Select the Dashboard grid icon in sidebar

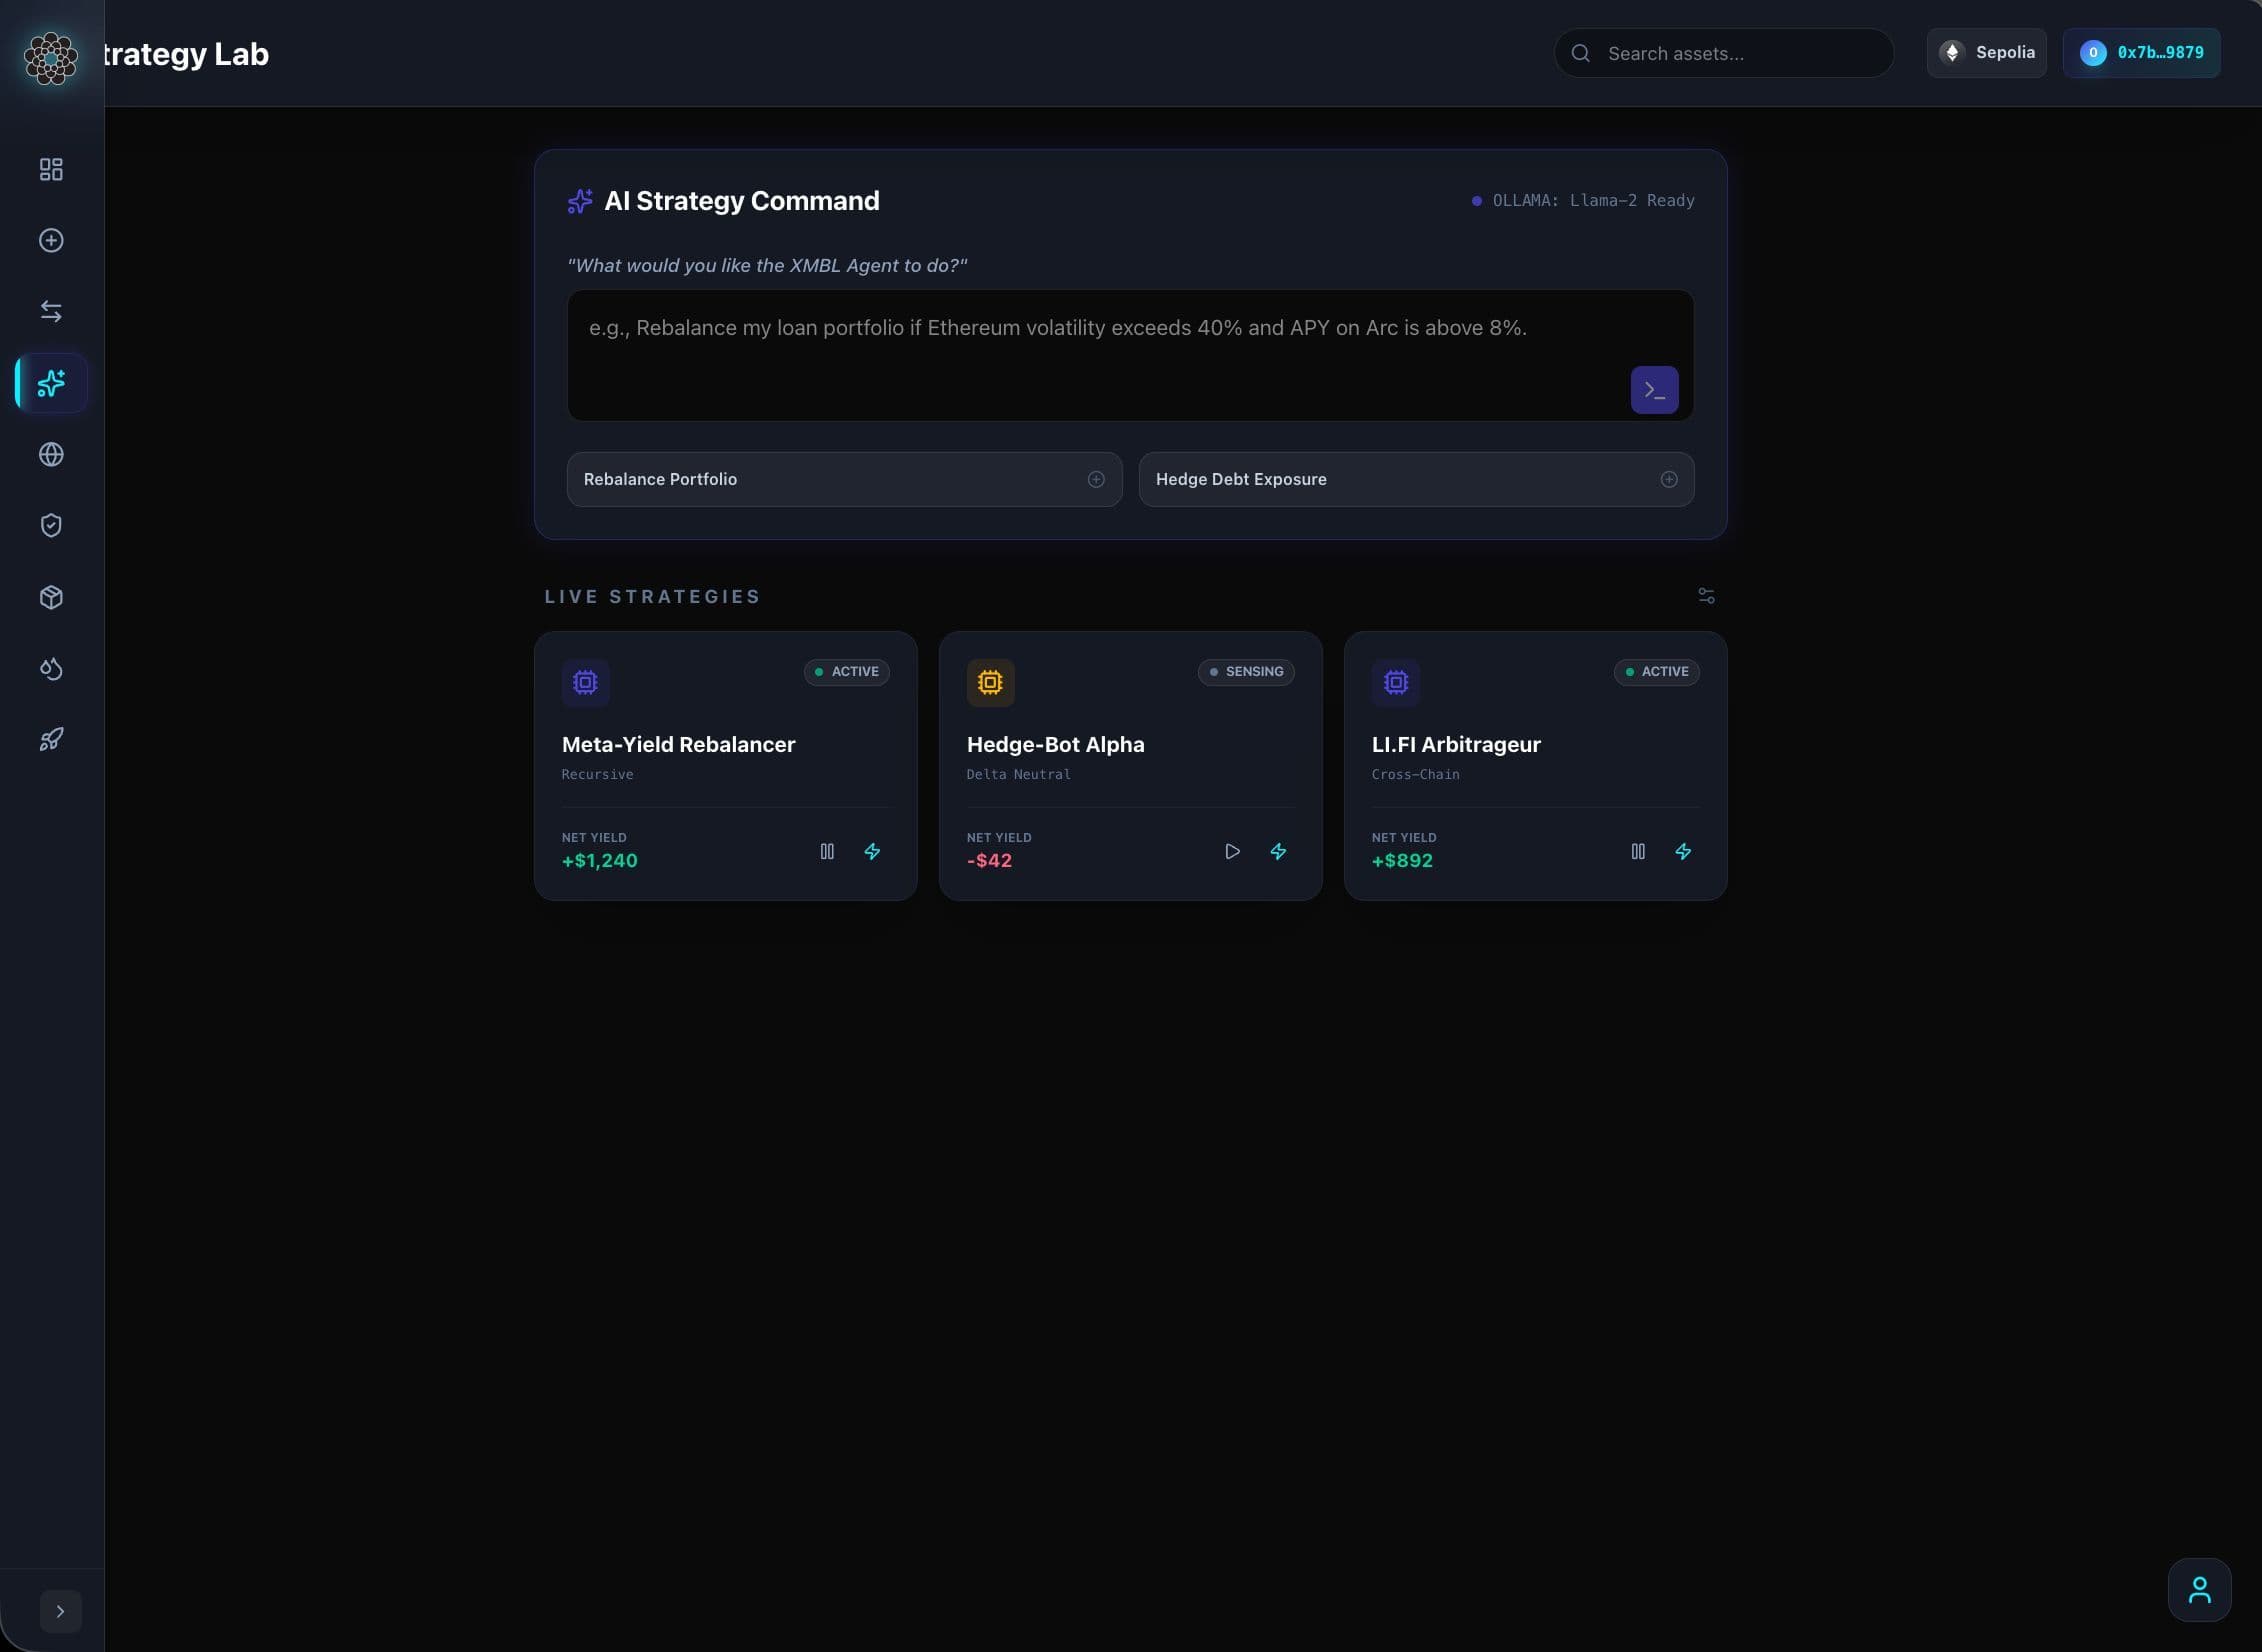click(x=51, y=169)
